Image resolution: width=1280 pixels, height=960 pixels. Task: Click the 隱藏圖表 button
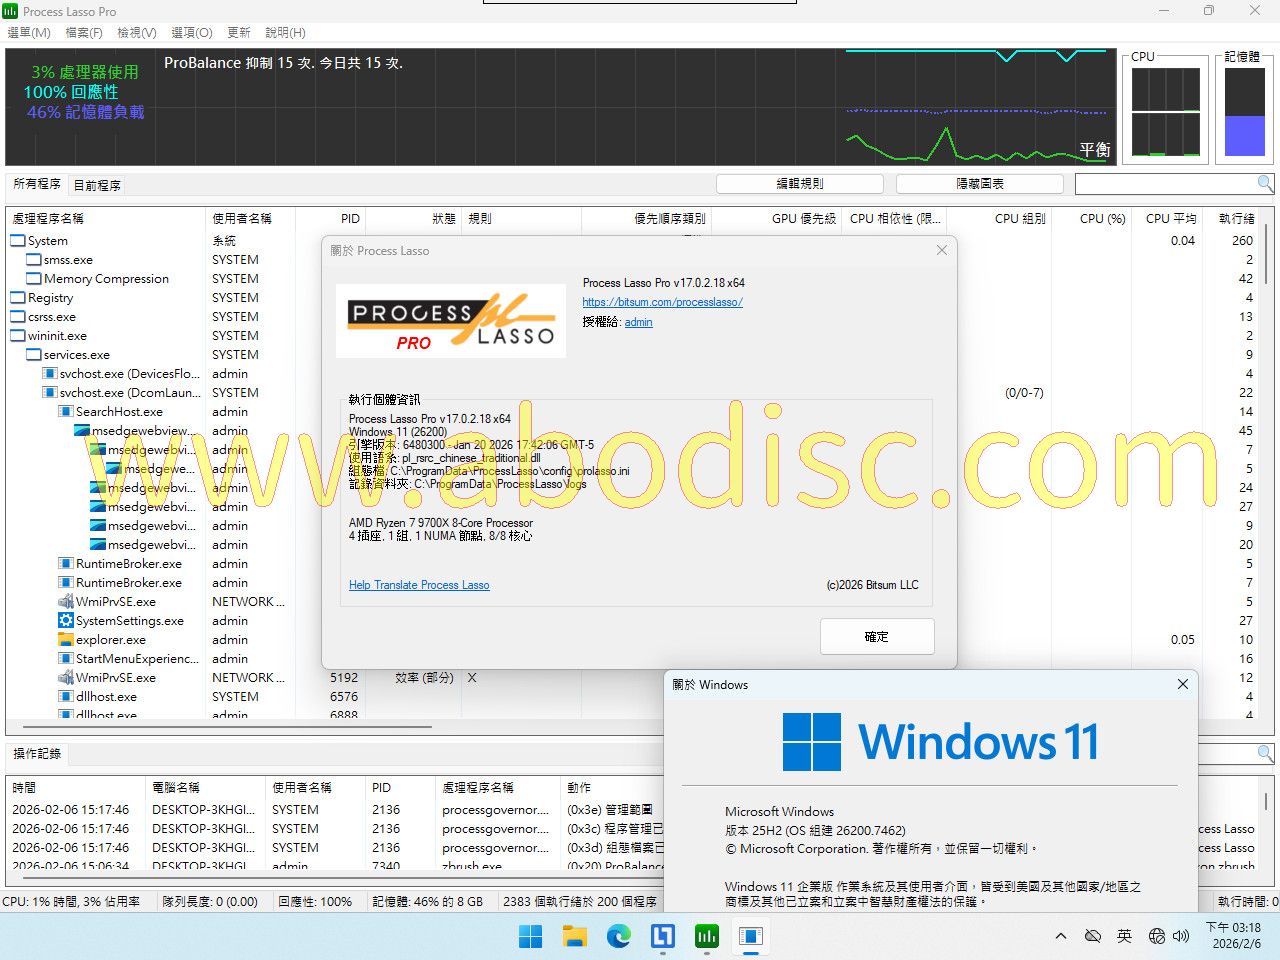[x=979, y=184]
